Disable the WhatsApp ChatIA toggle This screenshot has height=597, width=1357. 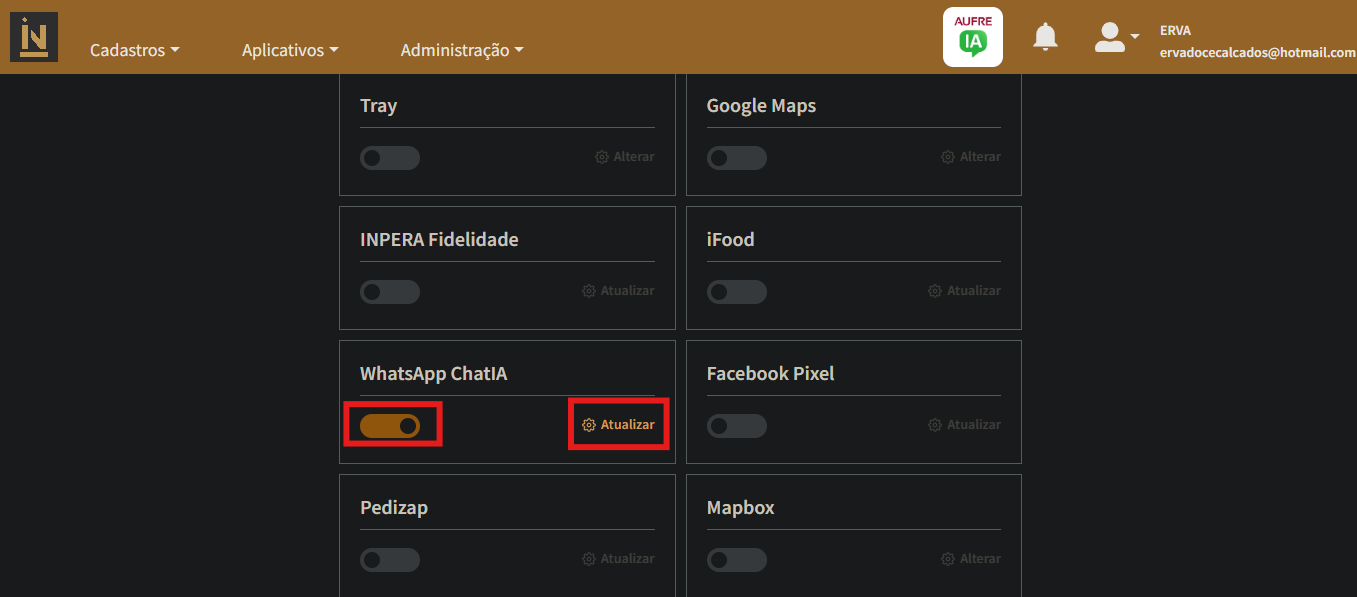390,425
